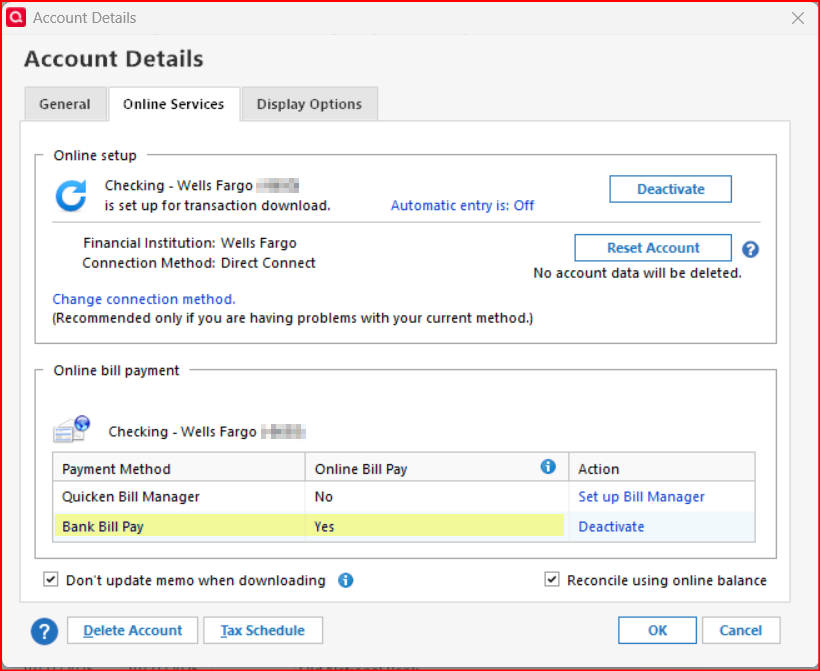
Task: Select the highlighted Bank Bill Pay row
Action: click(404, 526)
